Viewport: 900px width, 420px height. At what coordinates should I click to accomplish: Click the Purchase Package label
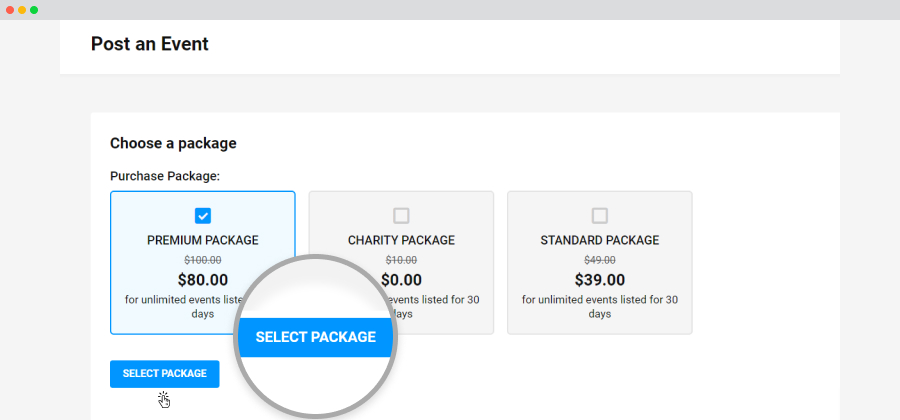coord(165,176)
